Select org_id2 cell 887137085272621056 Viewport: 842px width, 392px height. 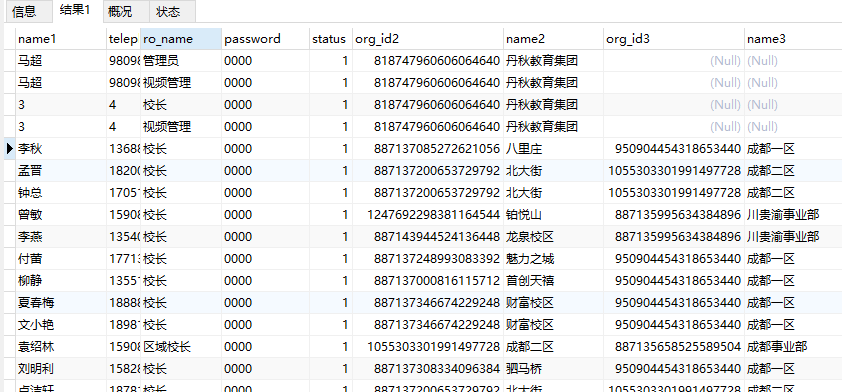428,149
